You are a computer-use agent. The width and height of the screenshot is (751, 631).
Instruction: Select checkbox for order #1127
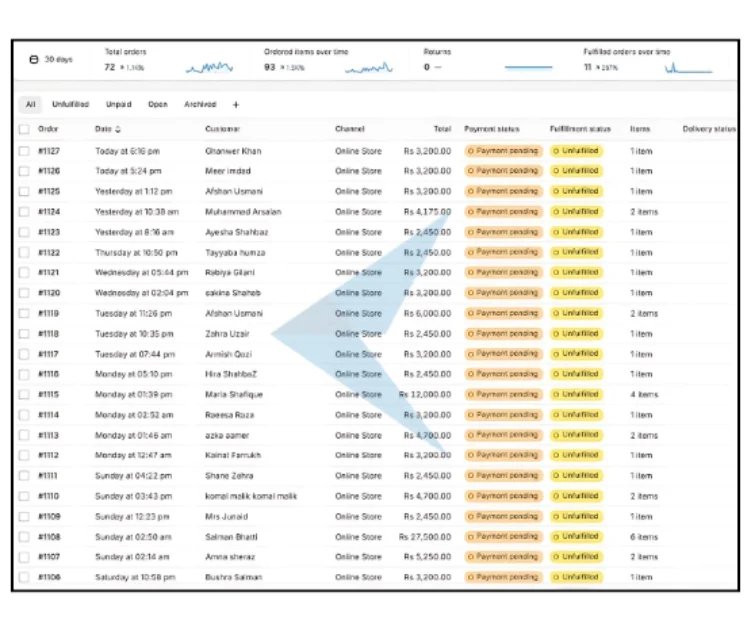[x=24, y=151]
